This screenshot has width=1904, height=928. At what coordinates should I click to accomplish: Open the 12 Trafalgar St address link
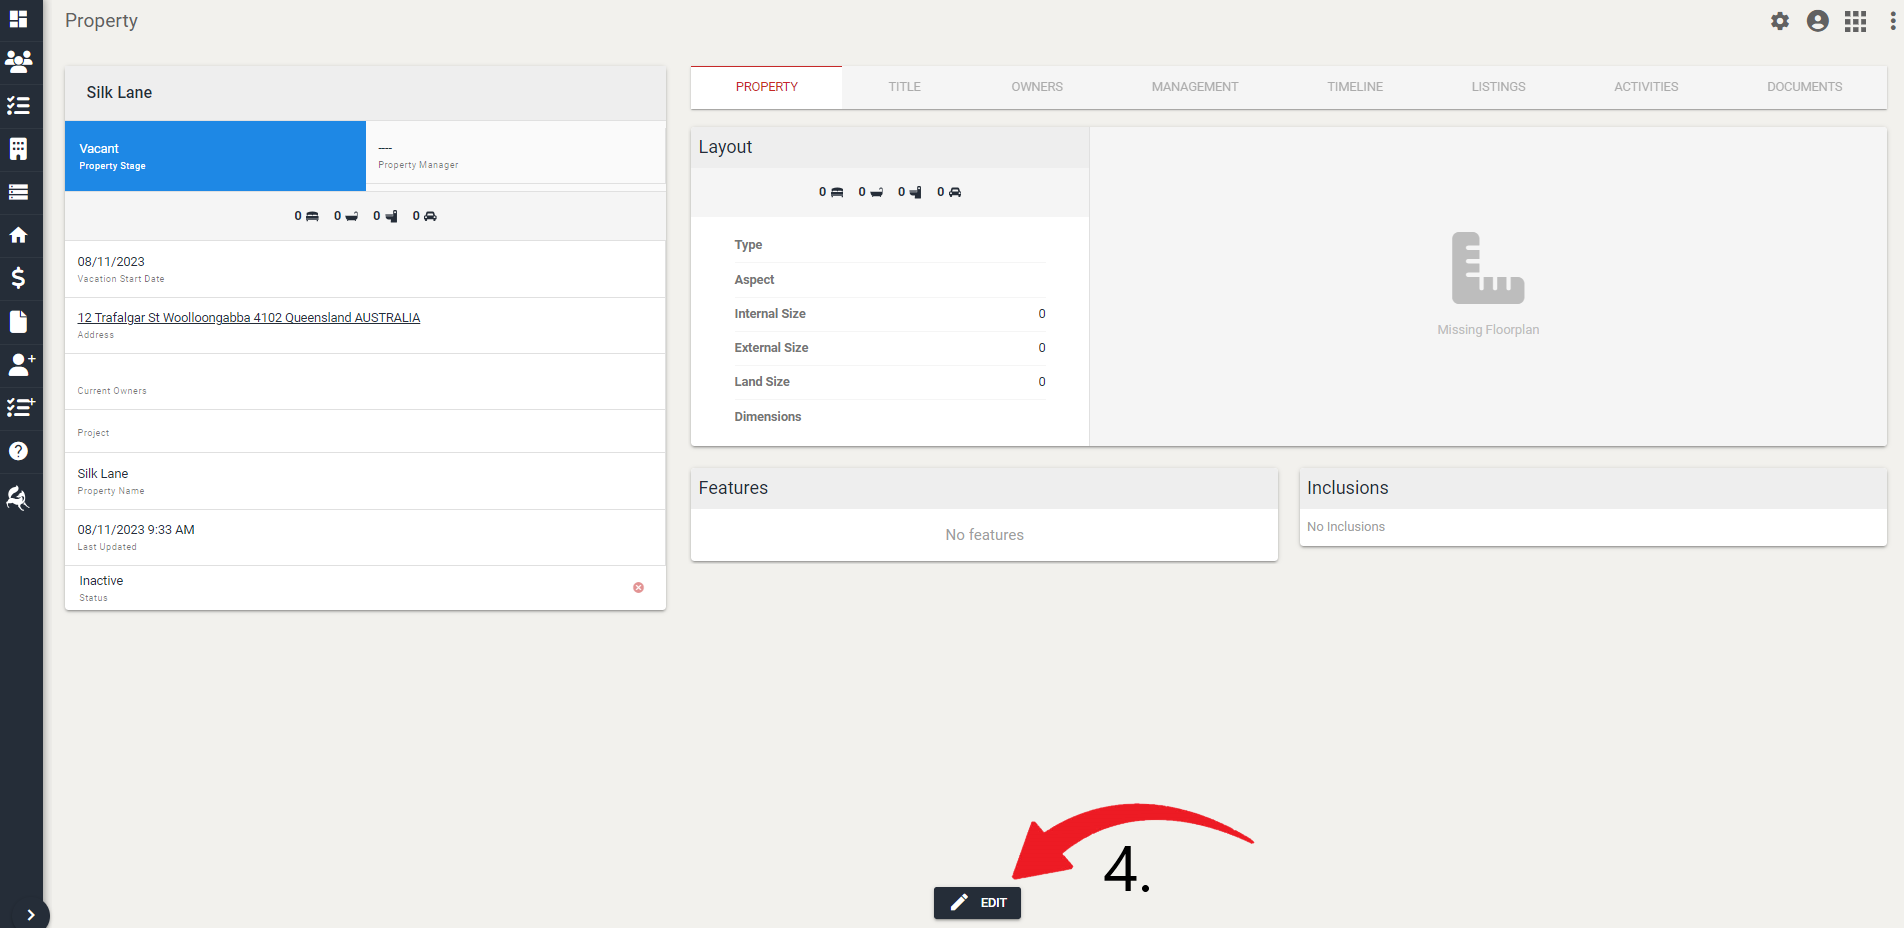248,317
